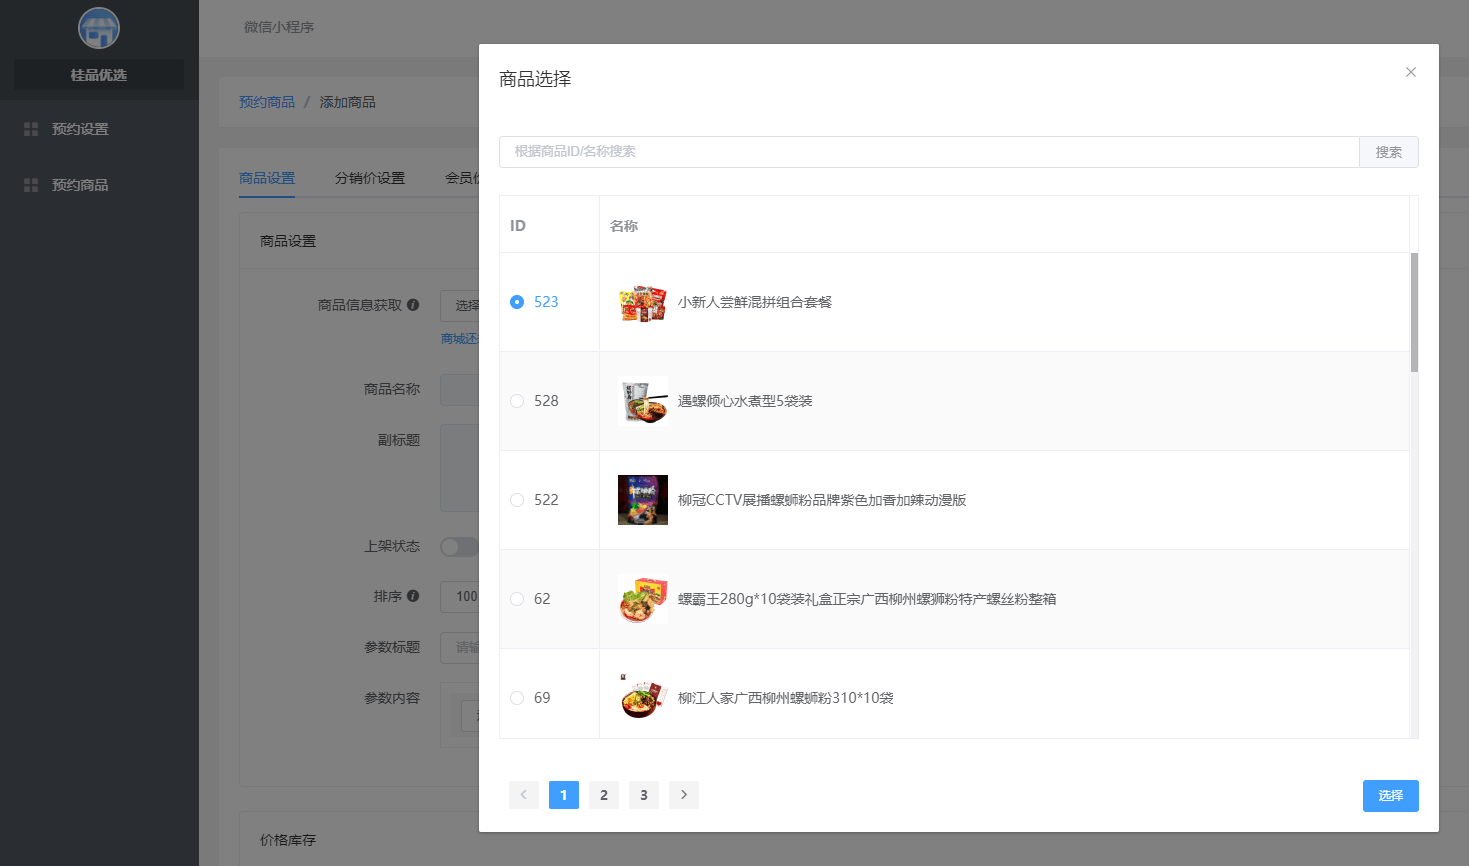Select radio button for product 62

coord(517,599)
